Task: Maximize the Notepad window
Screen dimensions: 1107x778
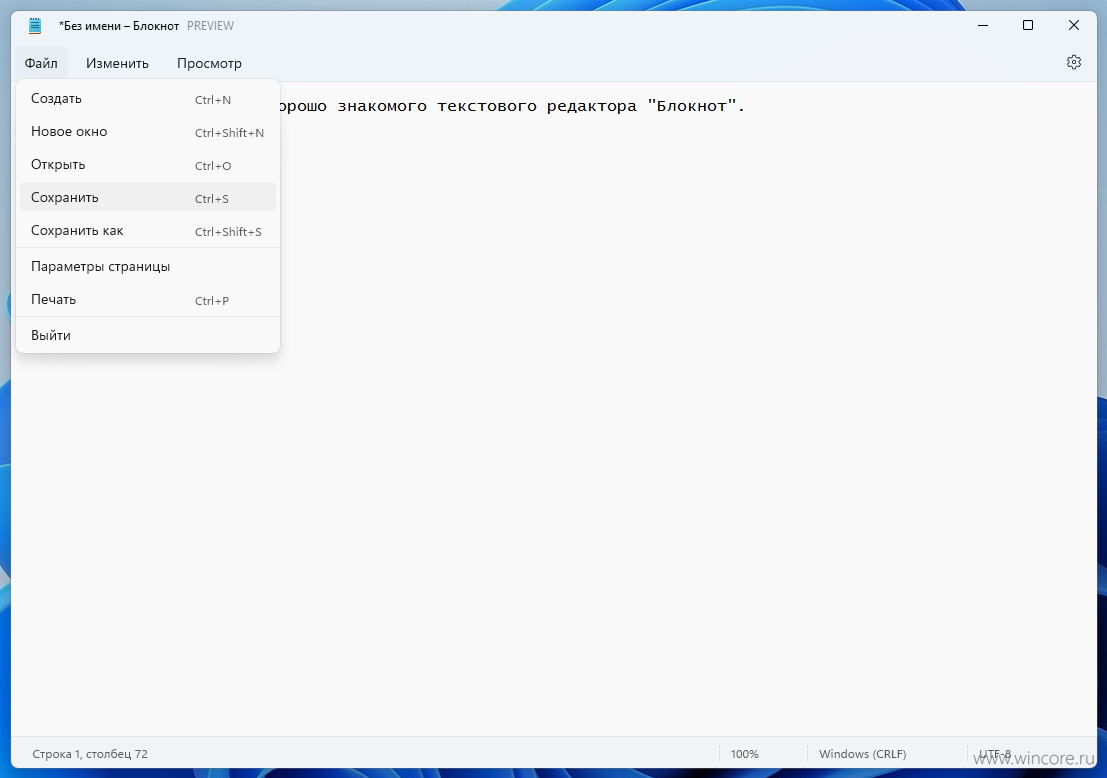Action: [1028, 25]
